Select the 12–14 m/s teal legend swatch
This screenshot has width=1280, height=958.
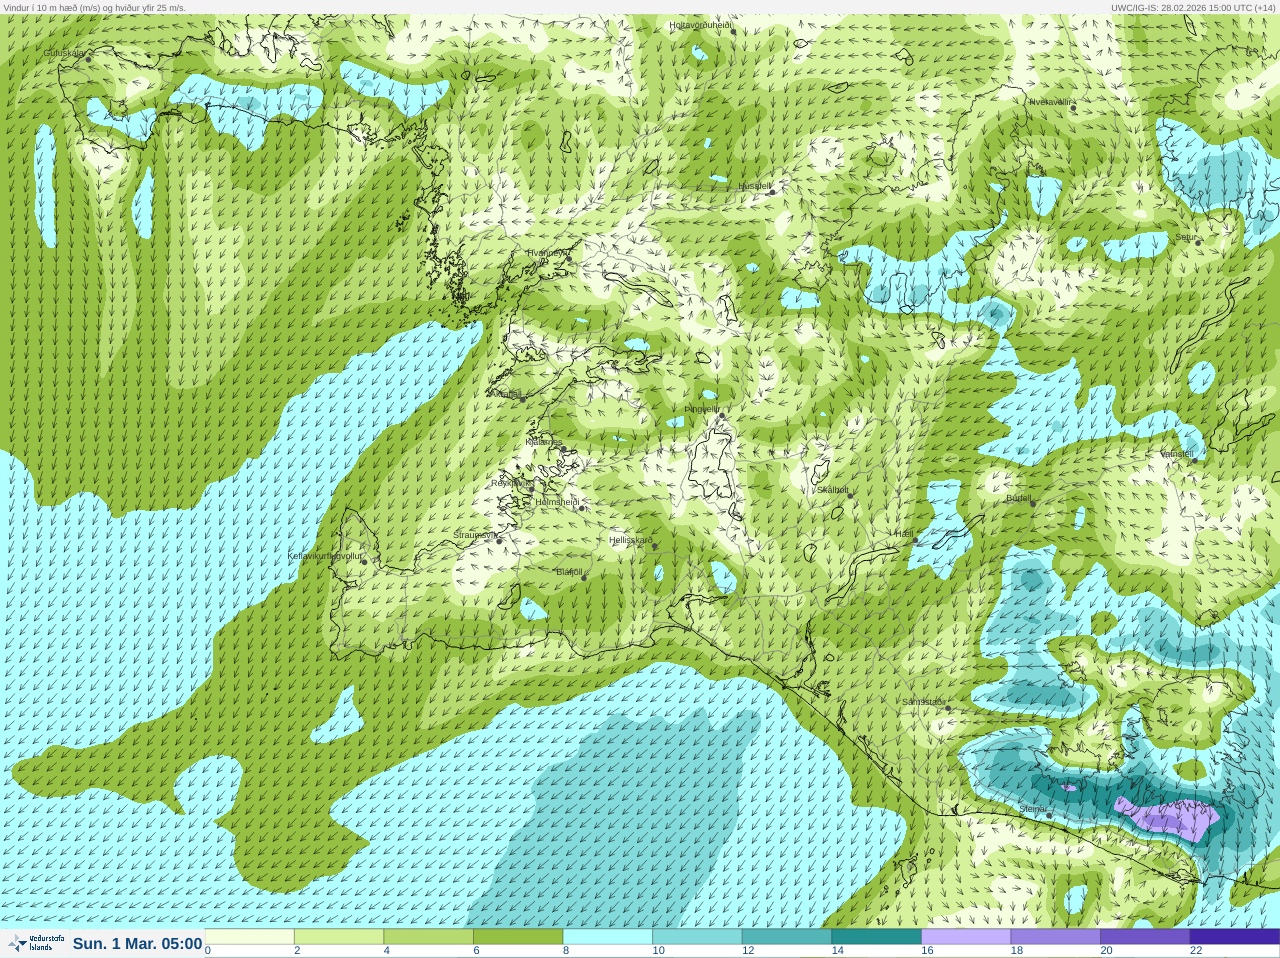pyautogui.click(x=786, y=937)
